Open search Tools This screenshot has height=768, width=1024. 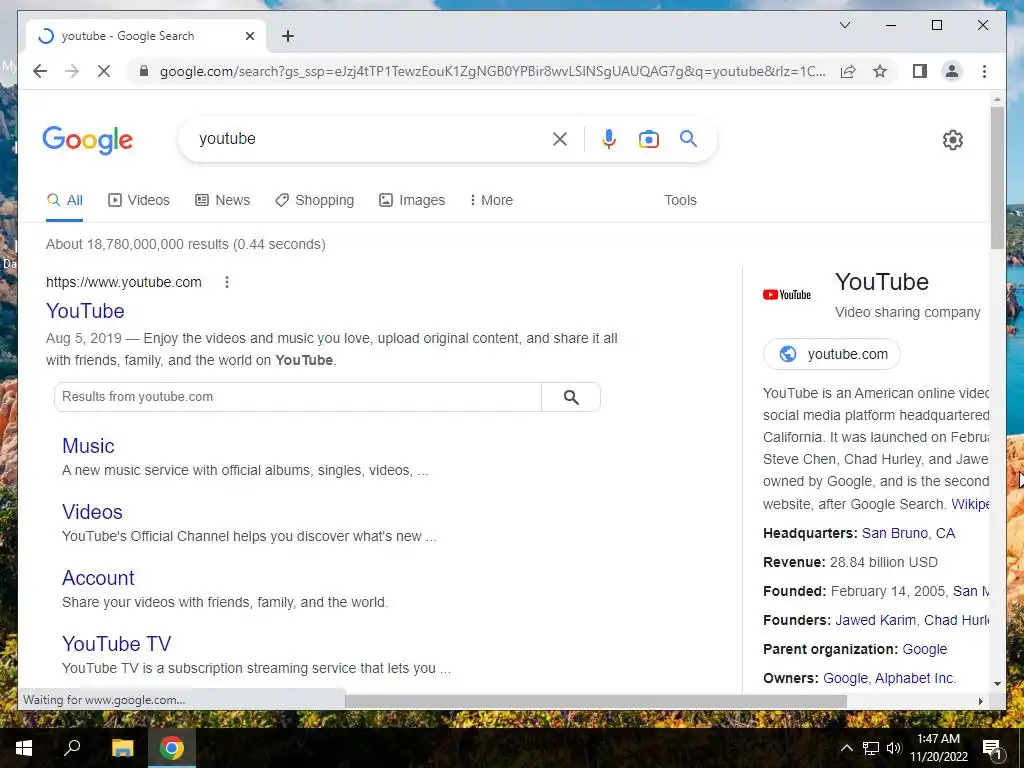pos(680,200)
